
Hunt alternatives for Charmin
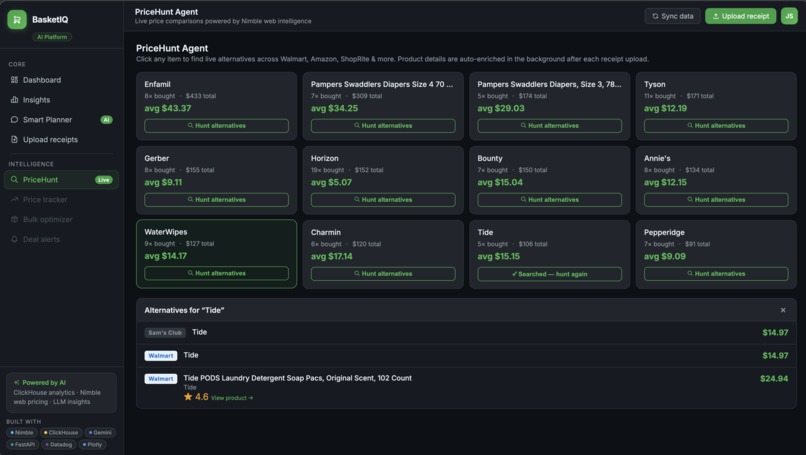[x=383, y=274]
